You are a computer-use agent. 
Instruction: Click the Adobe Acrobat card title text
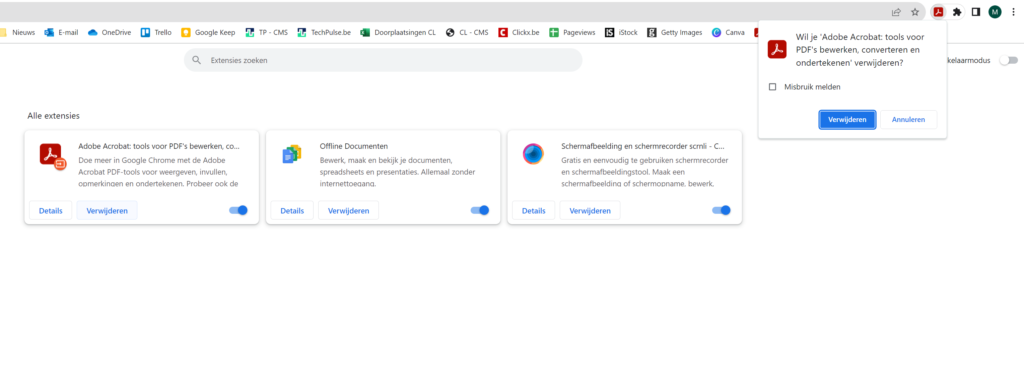159,146
